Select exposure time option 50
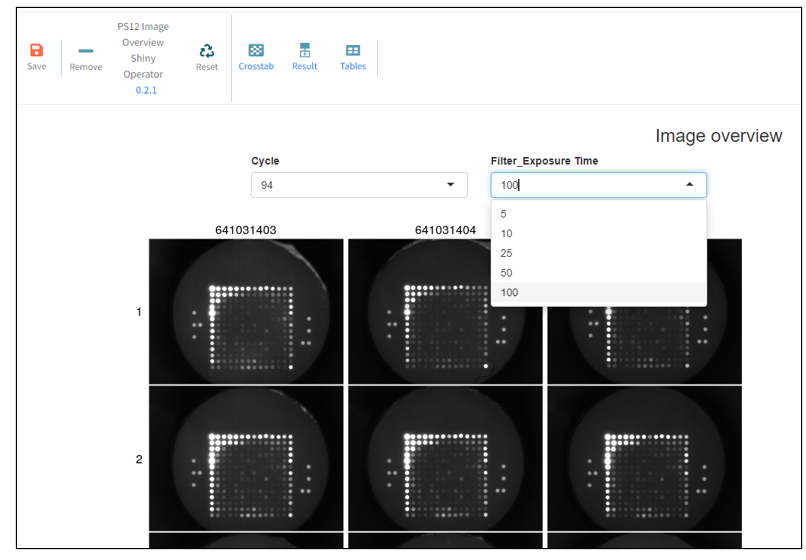Viewport: 806px width, 560px height. click(x=599, y=273)
